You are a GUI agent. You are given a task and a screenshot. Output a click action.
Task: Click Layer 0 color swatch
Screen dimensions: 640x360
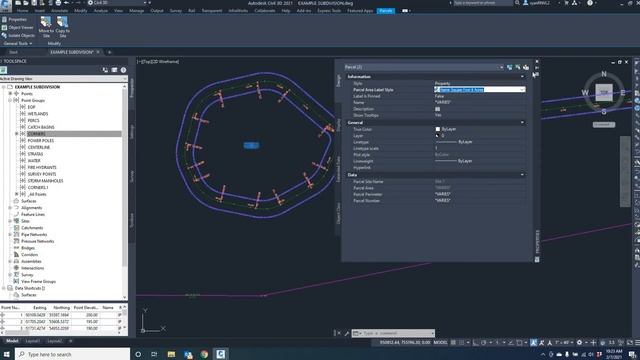(x=438, y=136)
